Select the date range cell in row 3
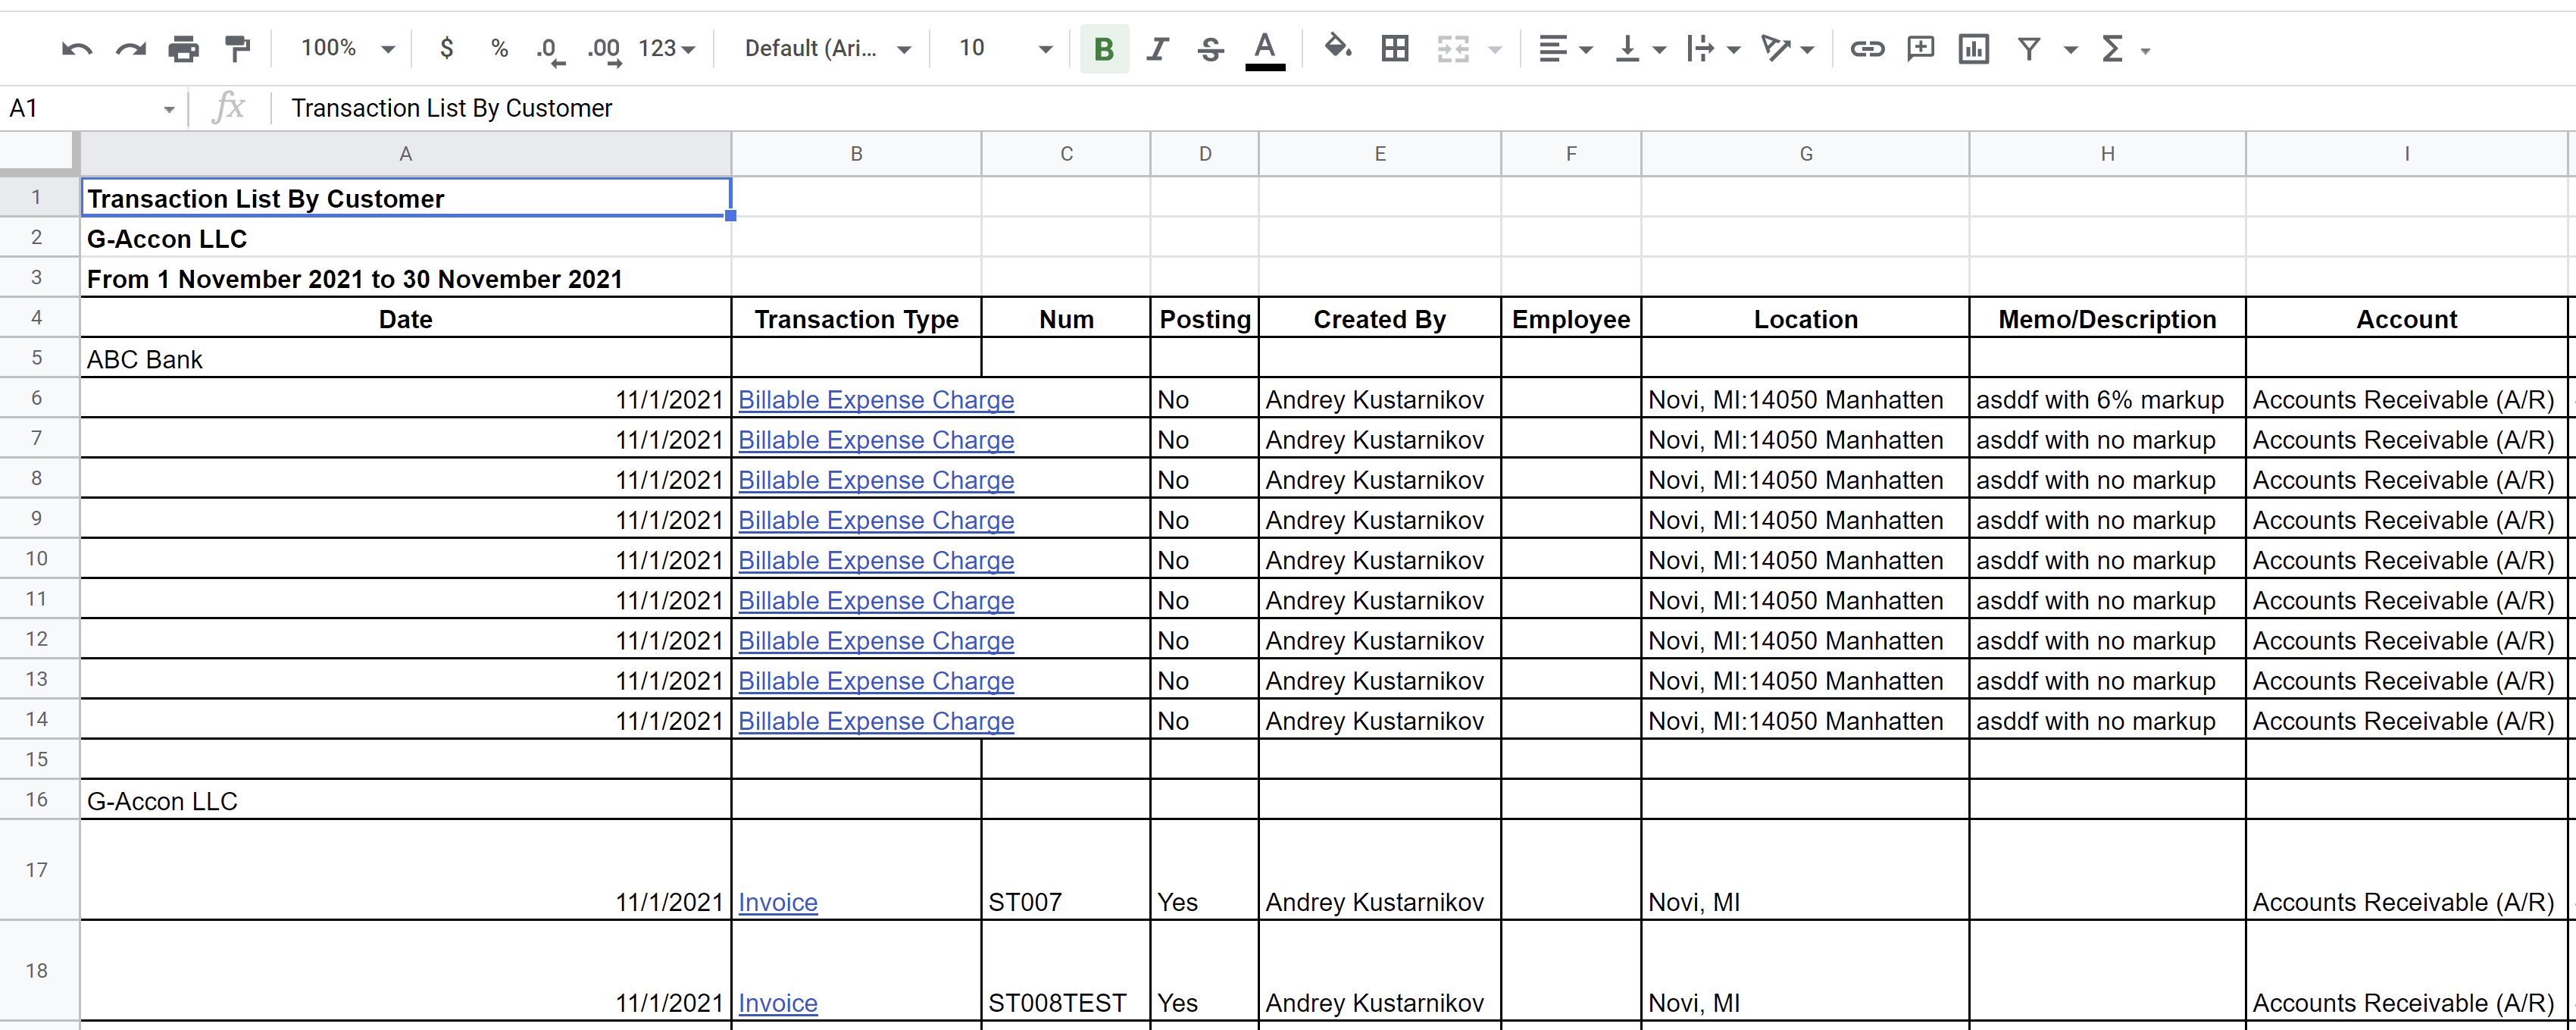 point(406,278)
